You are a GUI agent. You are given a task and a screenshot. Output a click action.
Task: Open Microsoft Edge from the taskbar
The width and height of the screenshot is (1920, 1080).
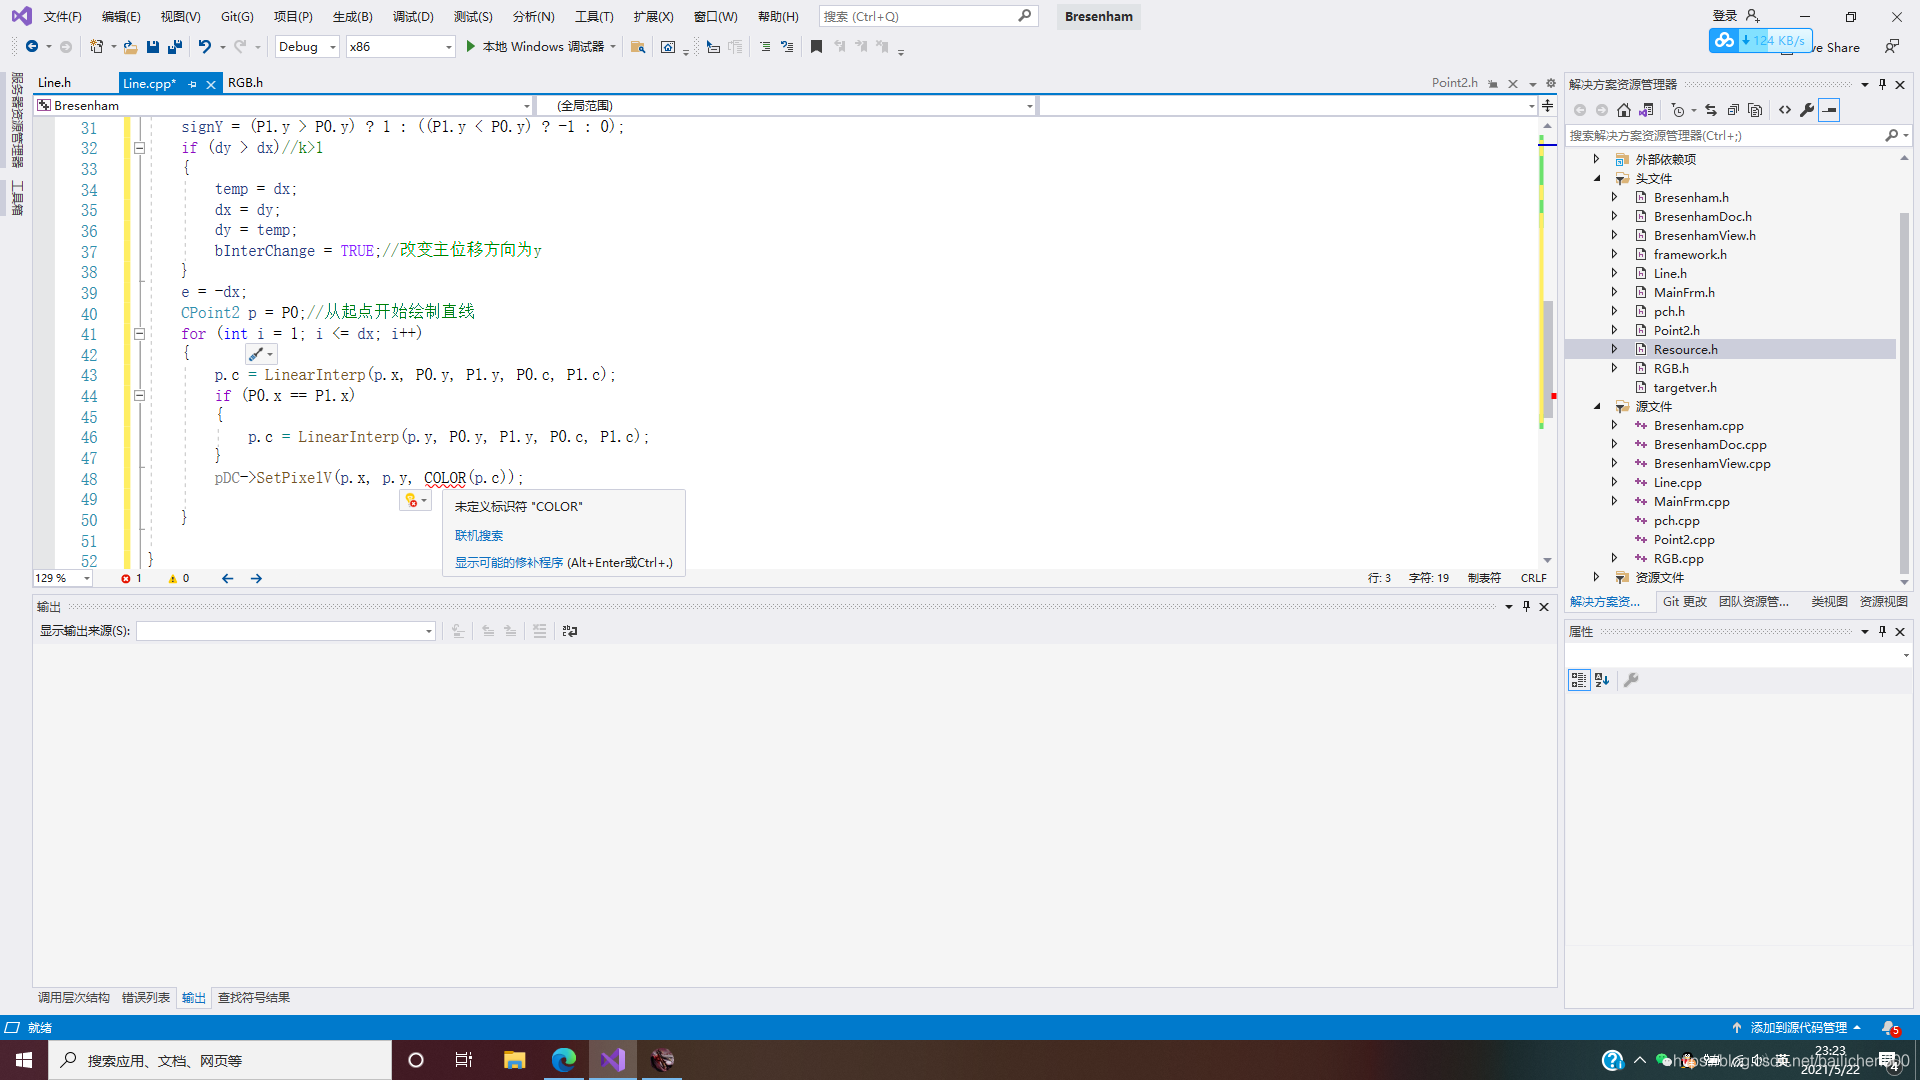pos(564,1060)
